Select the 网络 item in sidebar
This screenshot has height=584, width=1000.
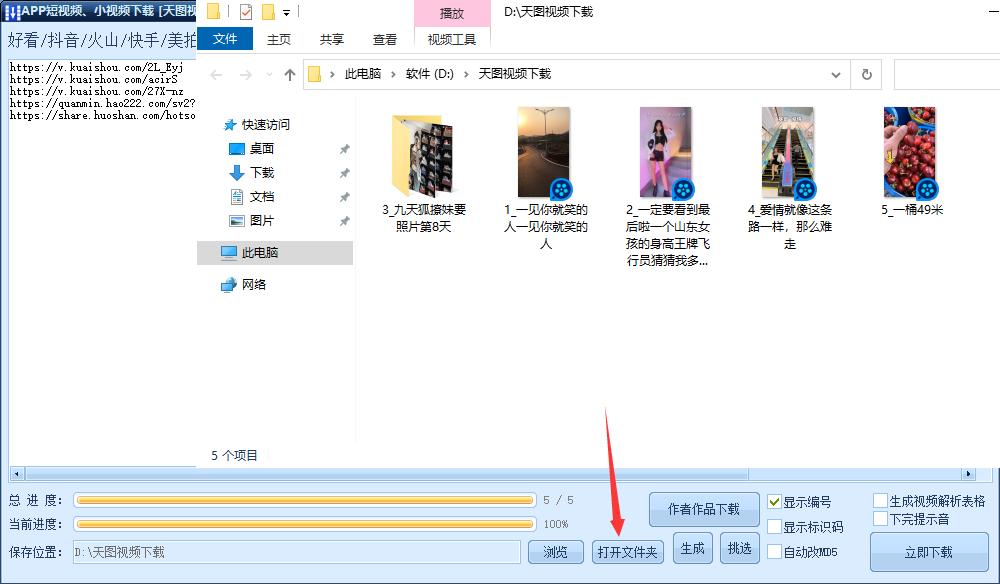click(x=259, y=283)
